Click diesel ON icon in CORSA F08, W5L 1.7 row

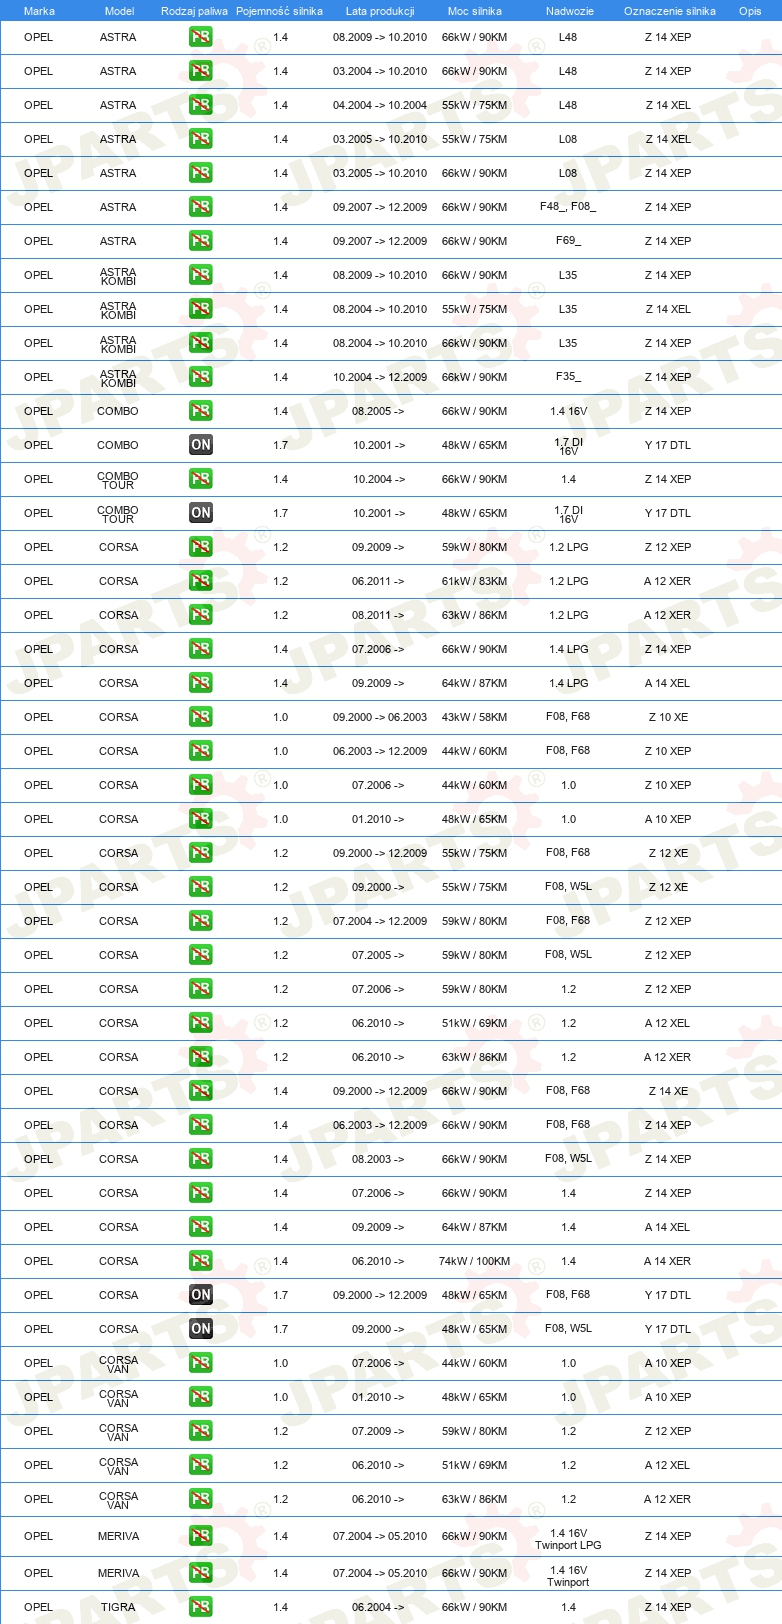[x=201, y=1329]
